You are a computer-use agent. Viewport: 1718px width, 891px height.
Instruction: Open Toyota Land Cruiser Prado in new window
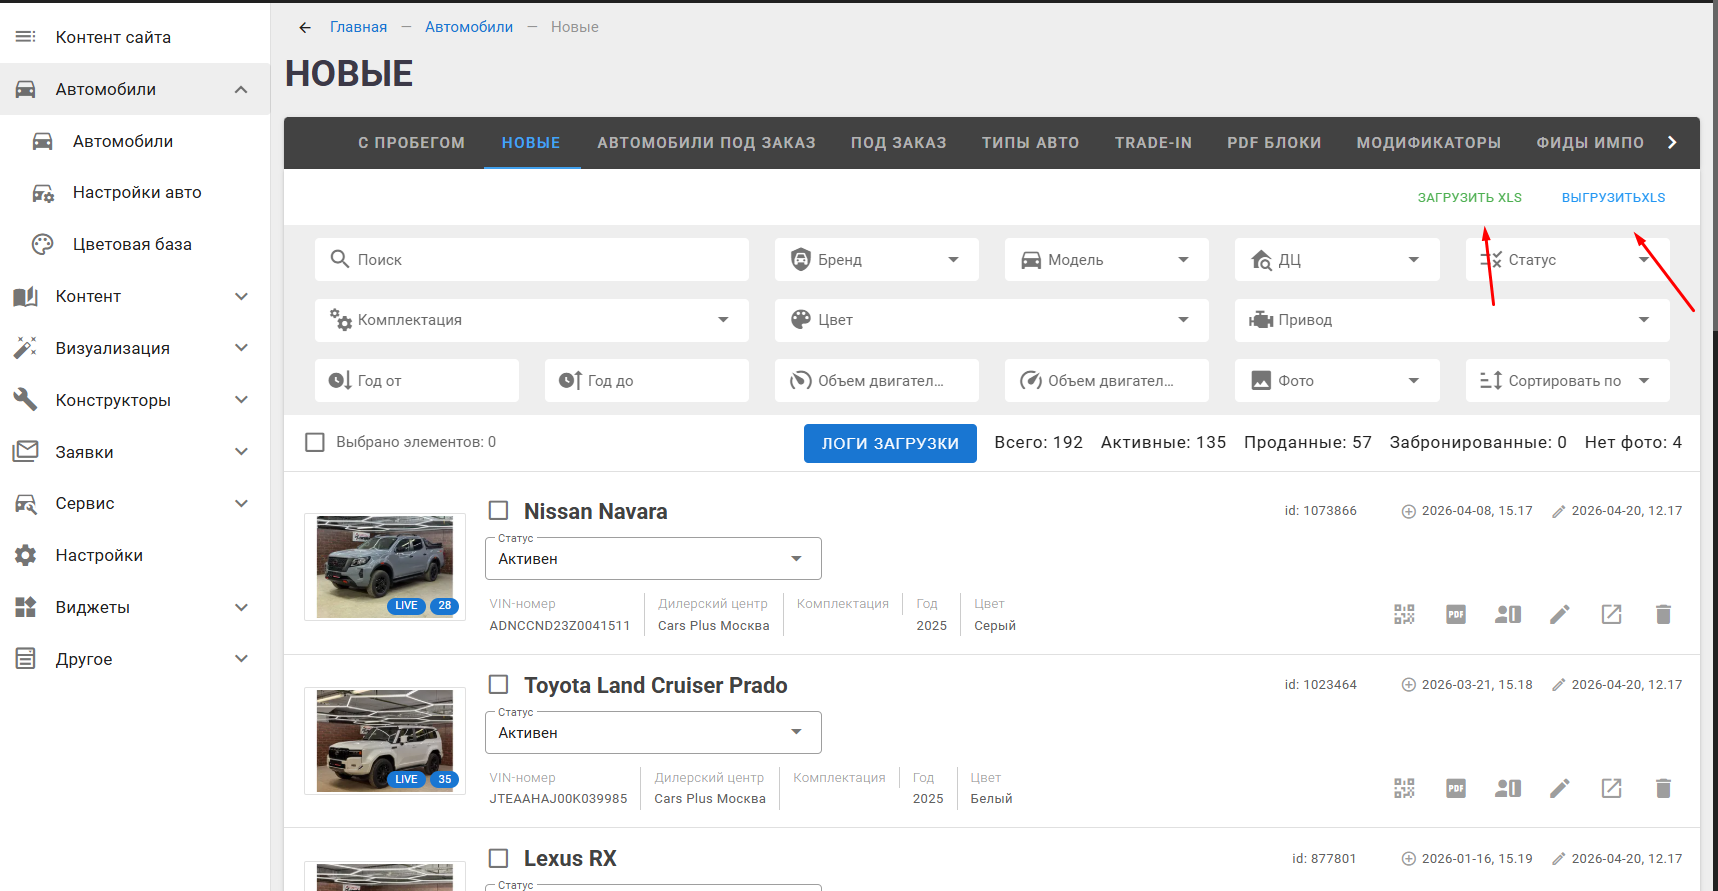click(x=1611, y=788)
